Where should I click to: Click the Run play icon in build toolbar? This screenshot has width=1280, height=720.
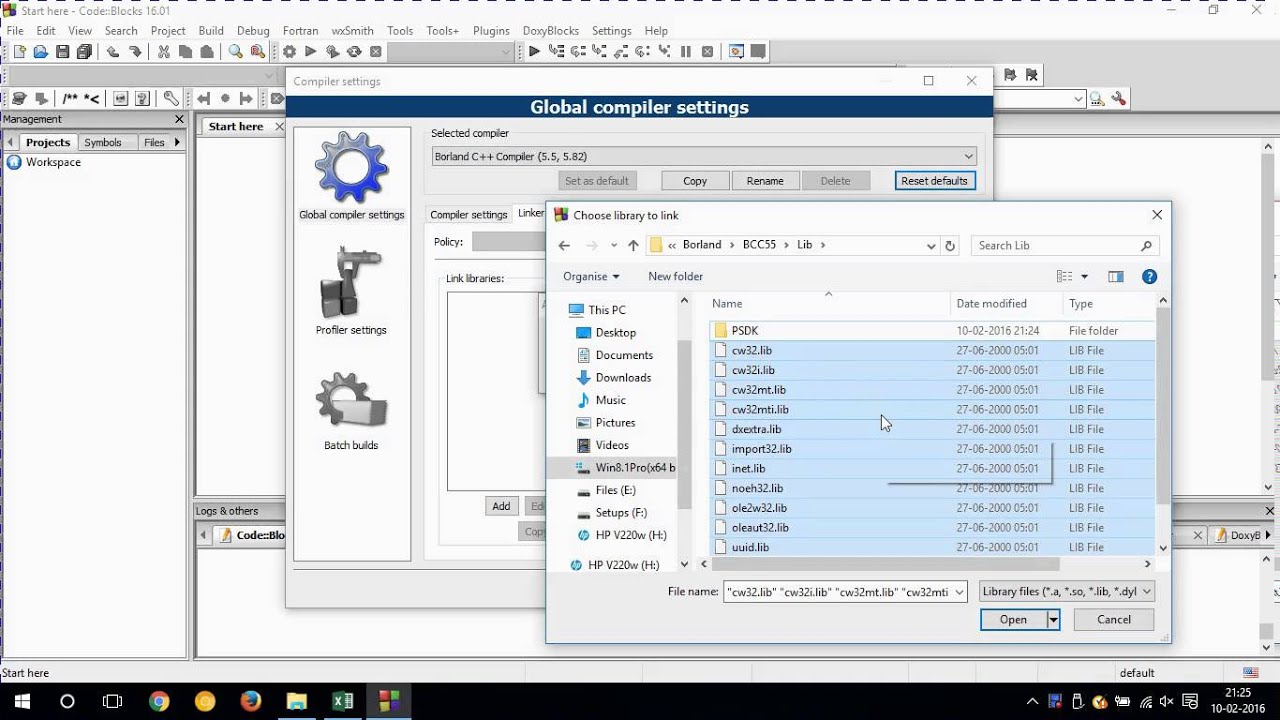point(311,52)
